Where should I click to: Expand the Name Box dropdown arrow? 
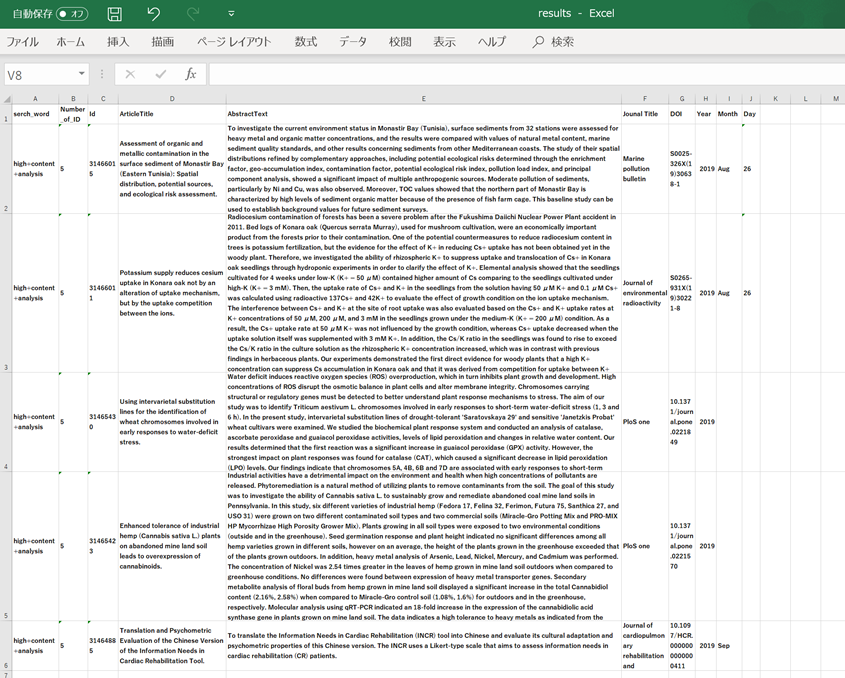(x=81, y=74)
